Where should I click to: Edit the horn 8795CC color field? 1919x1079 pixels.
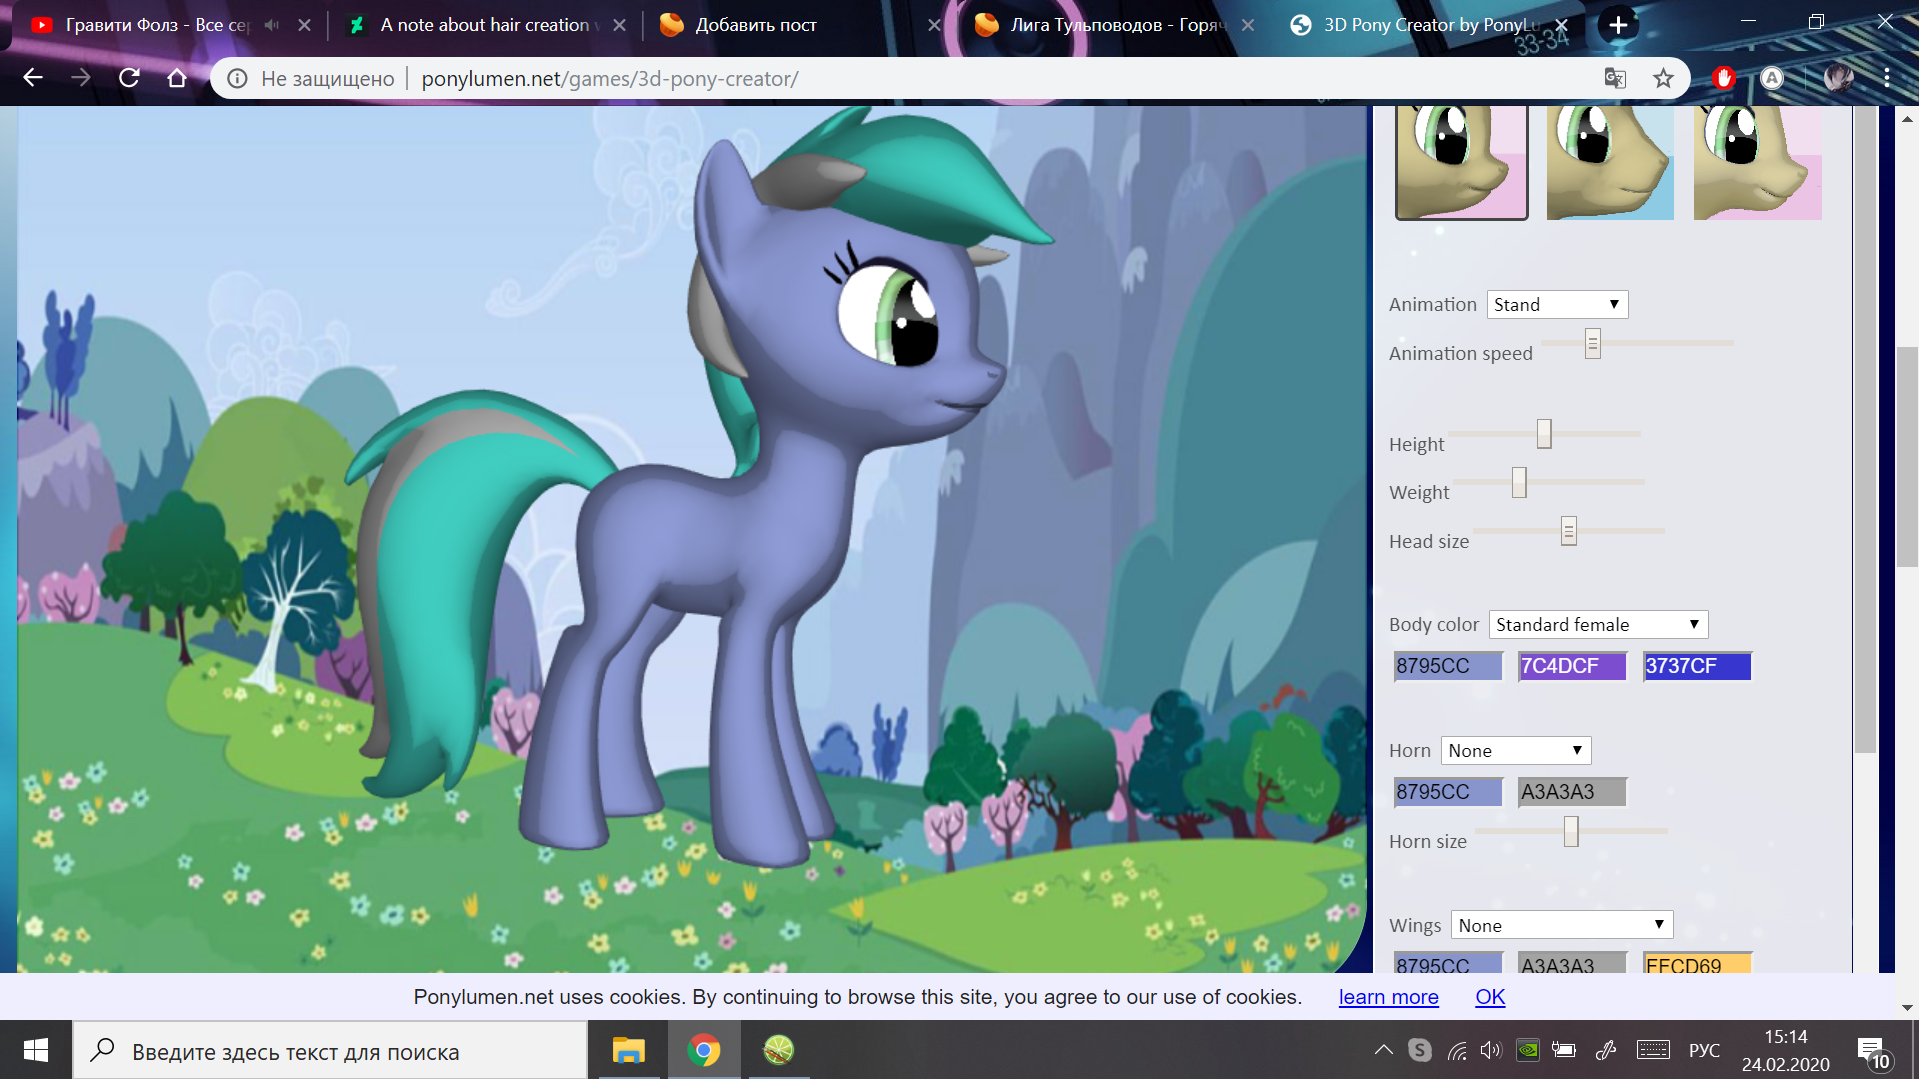1448,792
